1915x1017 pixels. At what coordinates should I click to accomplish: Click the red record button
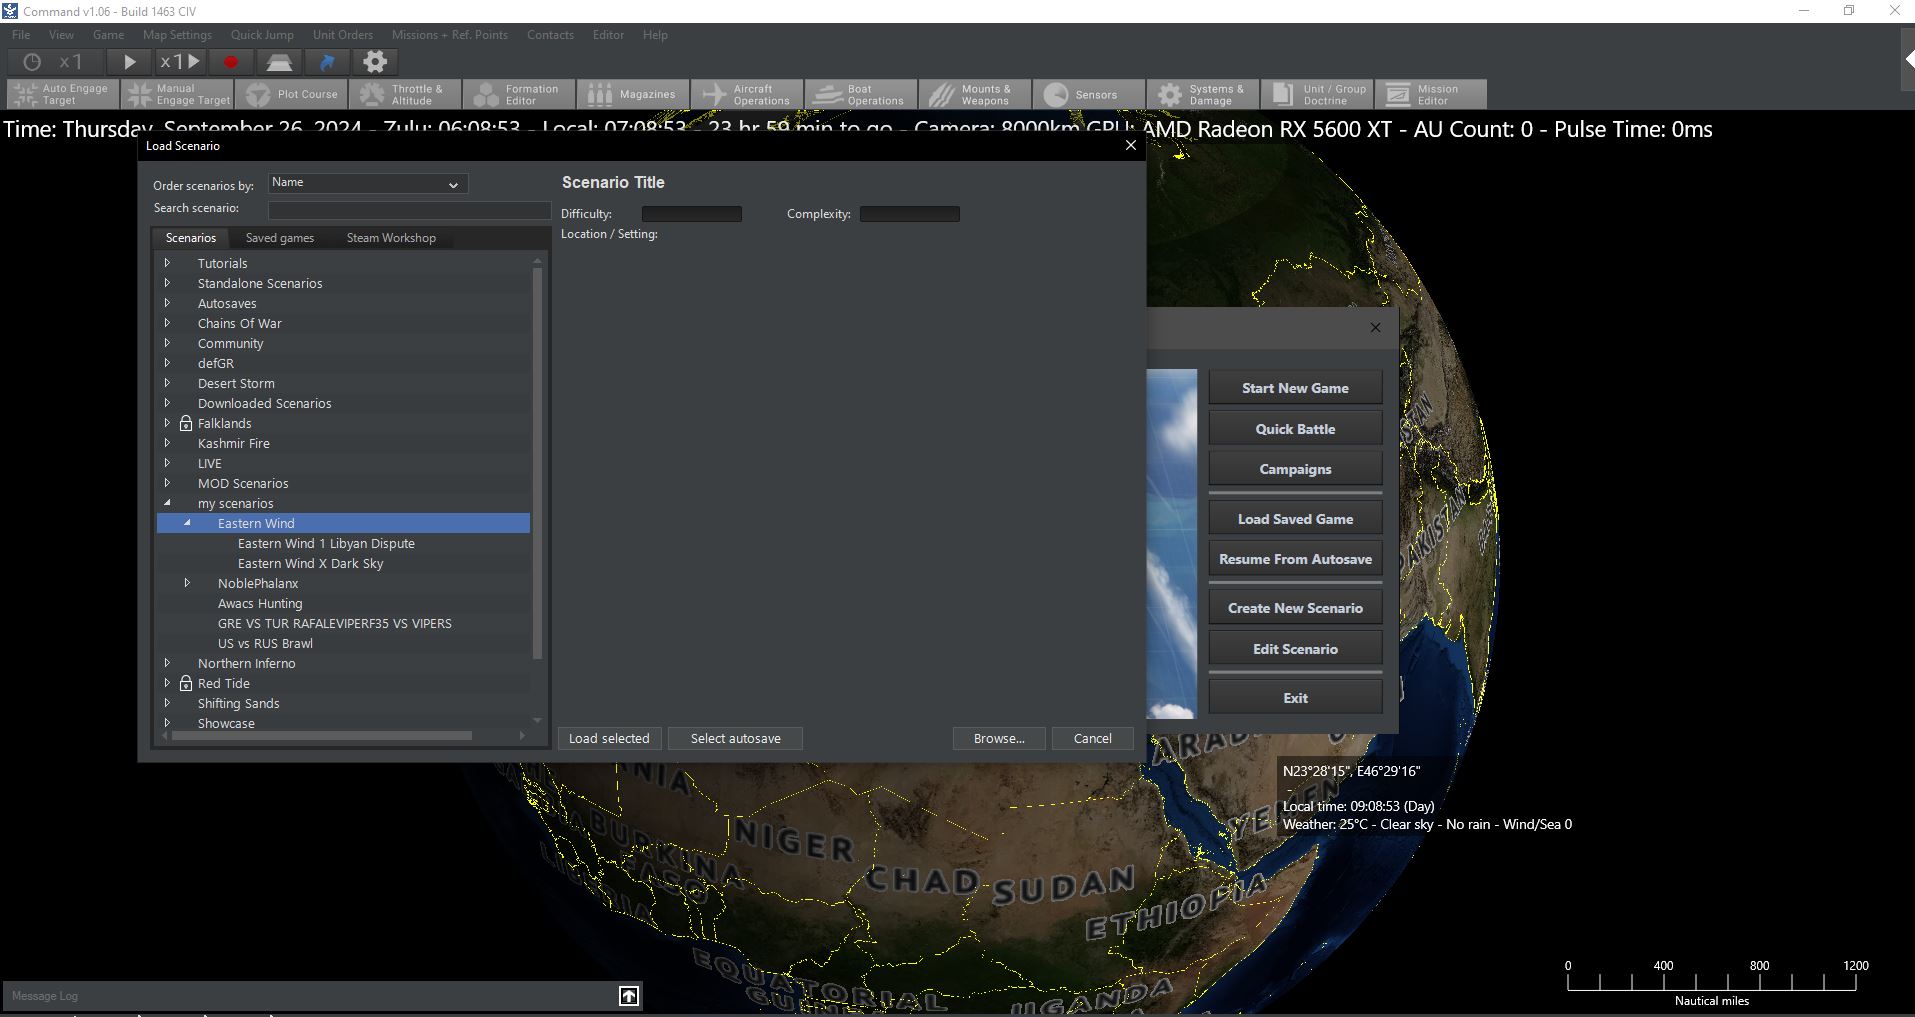tap(231, 62)
